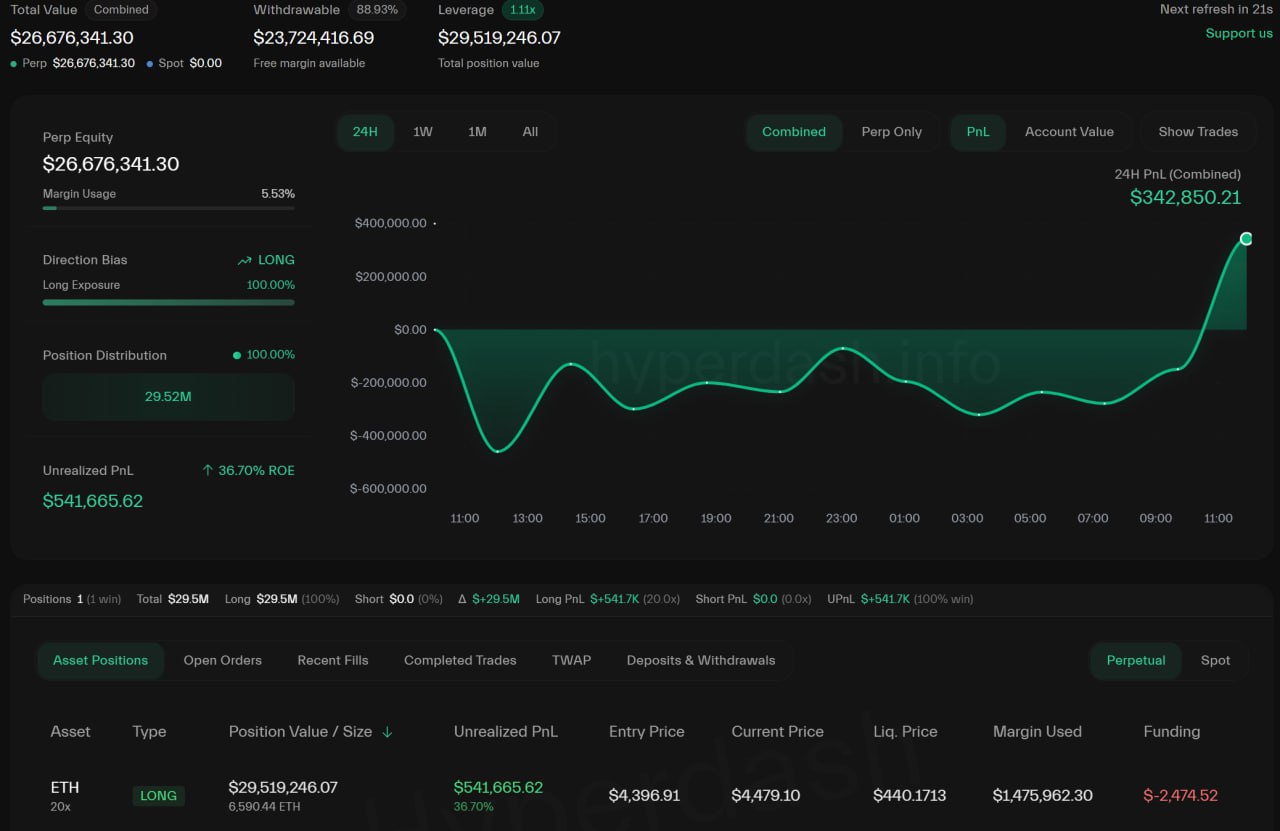The height and width of the screenshot is (831, 1280).
Task: Click the green LONG badge in ETH row
Action: (158, 796)
